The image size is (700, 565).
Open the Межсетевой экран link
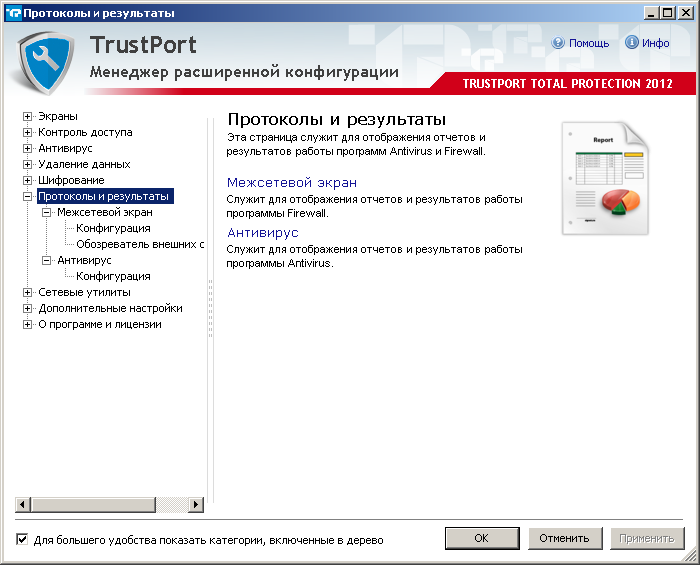292,183
